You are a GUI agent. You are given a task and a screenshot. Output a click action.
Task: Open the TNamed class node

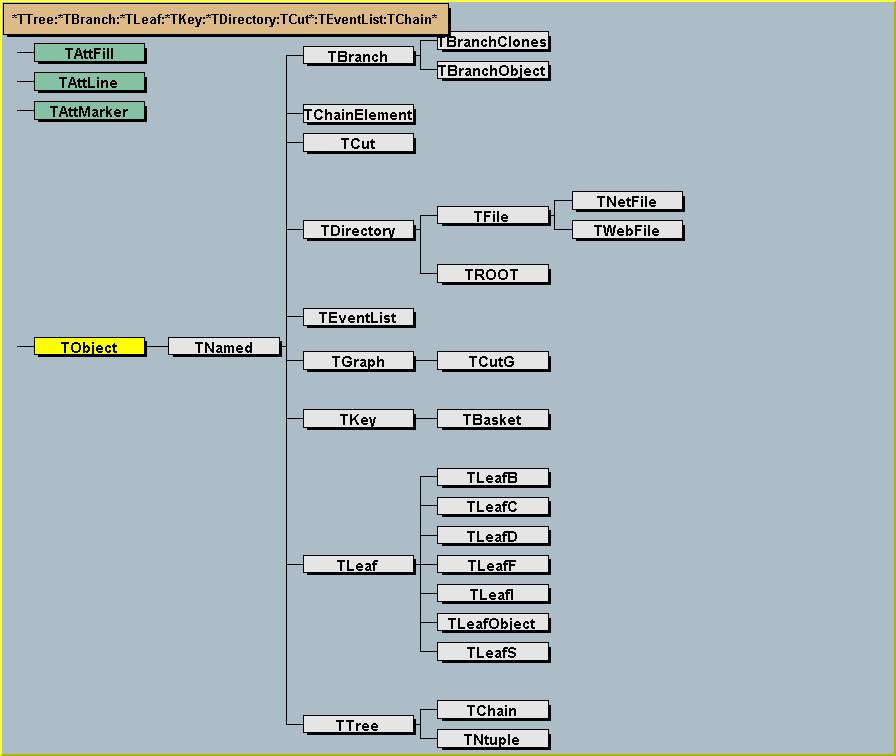click(x=223, y=347)
